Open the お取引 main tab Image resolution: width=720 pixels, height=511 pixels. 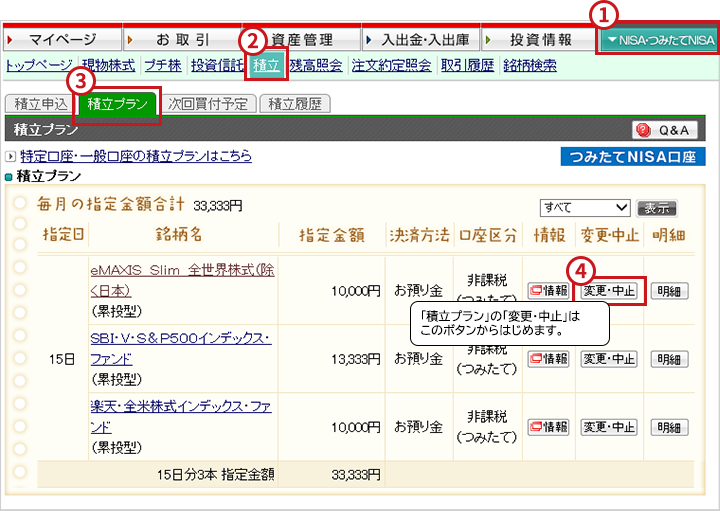(182, 39)
